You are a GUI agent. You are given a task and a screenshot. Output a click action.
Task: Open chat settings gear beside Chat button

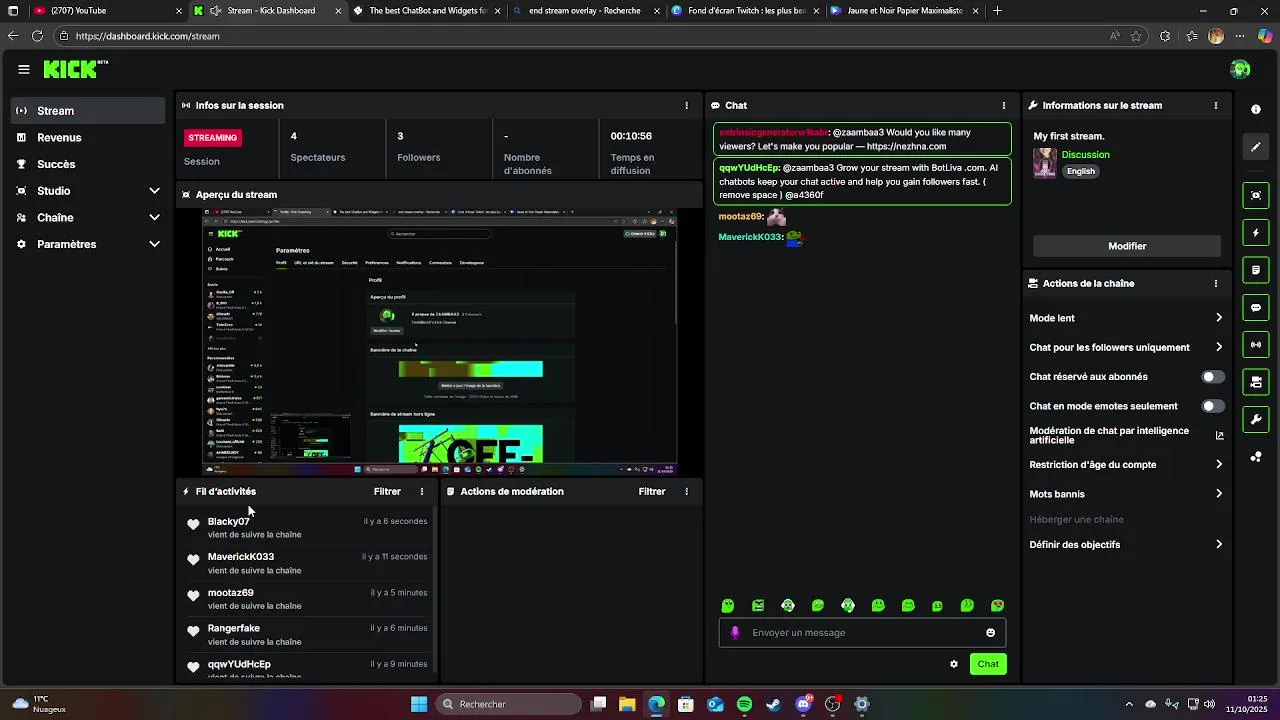point(954,664)
